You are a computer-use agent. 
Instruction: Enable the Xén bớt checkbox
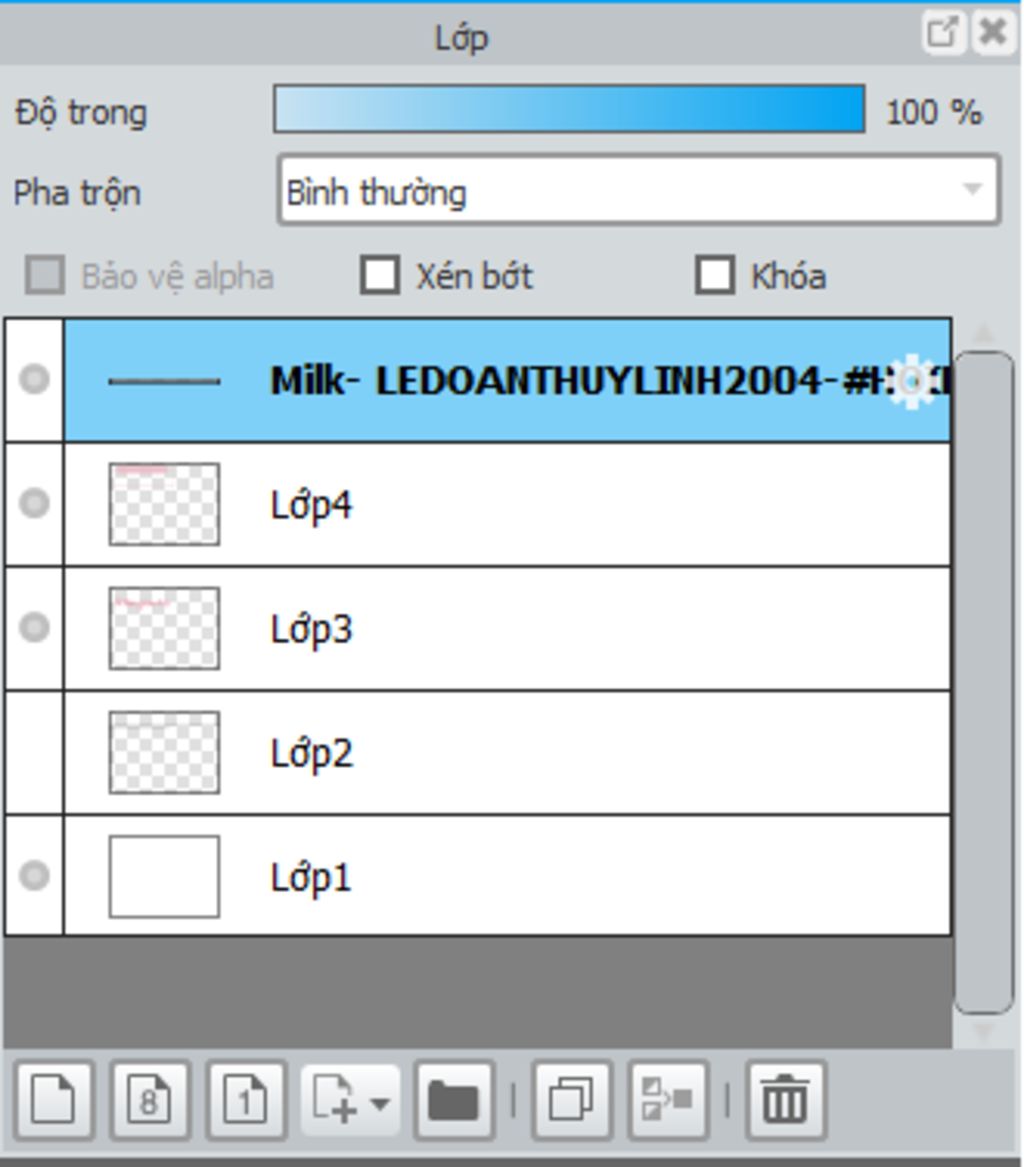click(379, 275)
